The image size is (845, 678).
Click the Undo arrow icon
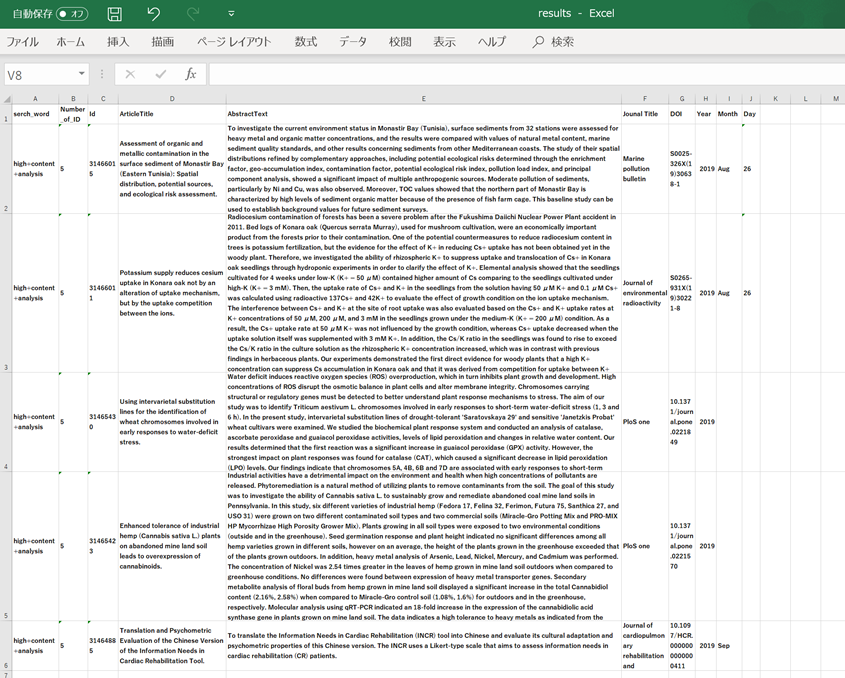154,14
